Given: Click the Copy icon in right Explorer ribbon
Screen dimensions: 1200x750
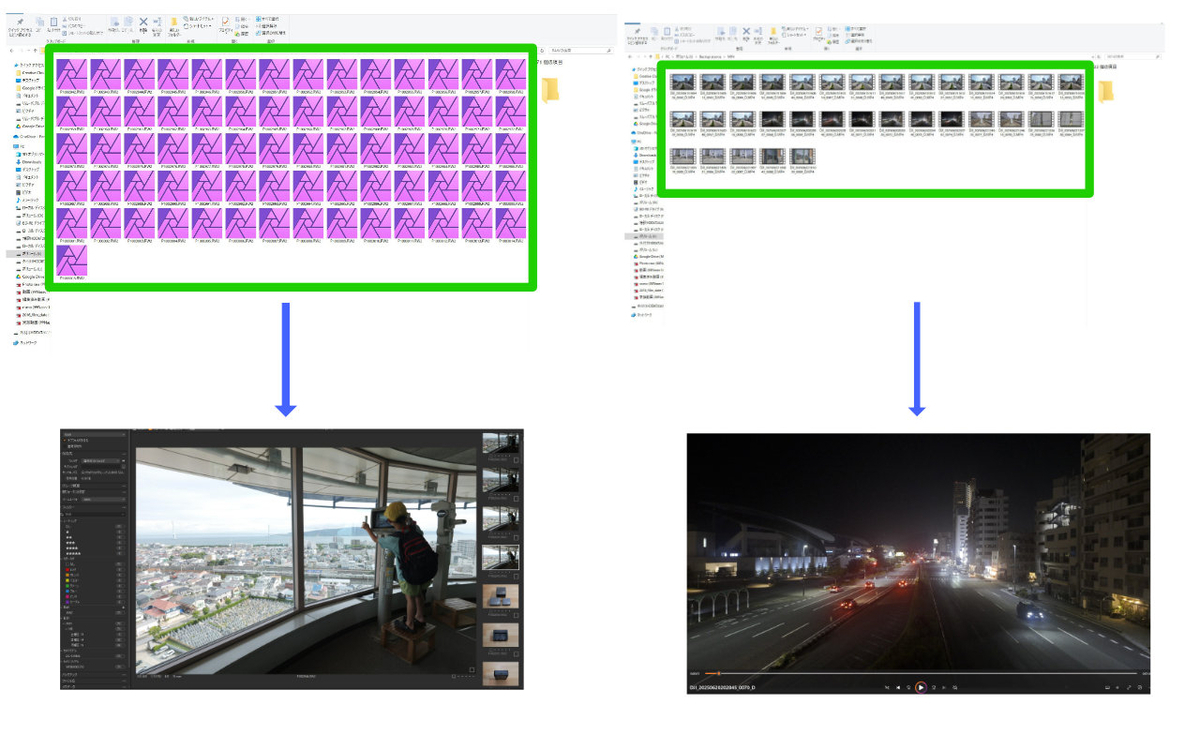Looking at the screenshot, I should [x=654, y=32].
